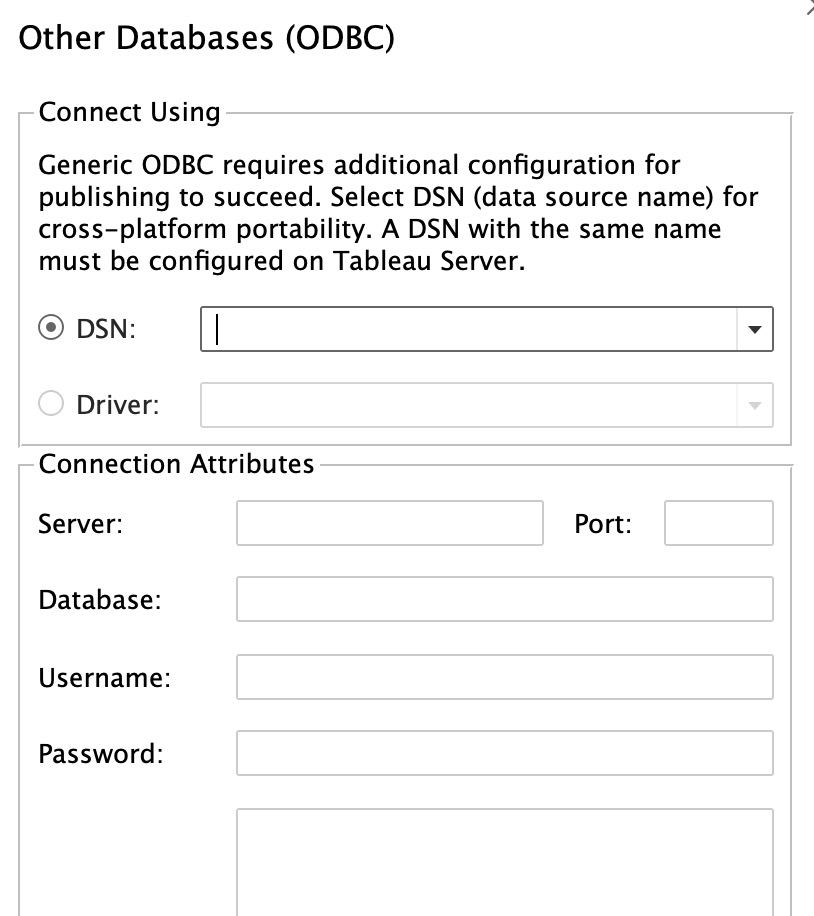Click the Other Databases (ODBC) title
The width and height of the screenshot is (814, 916).
coord(206,38)
